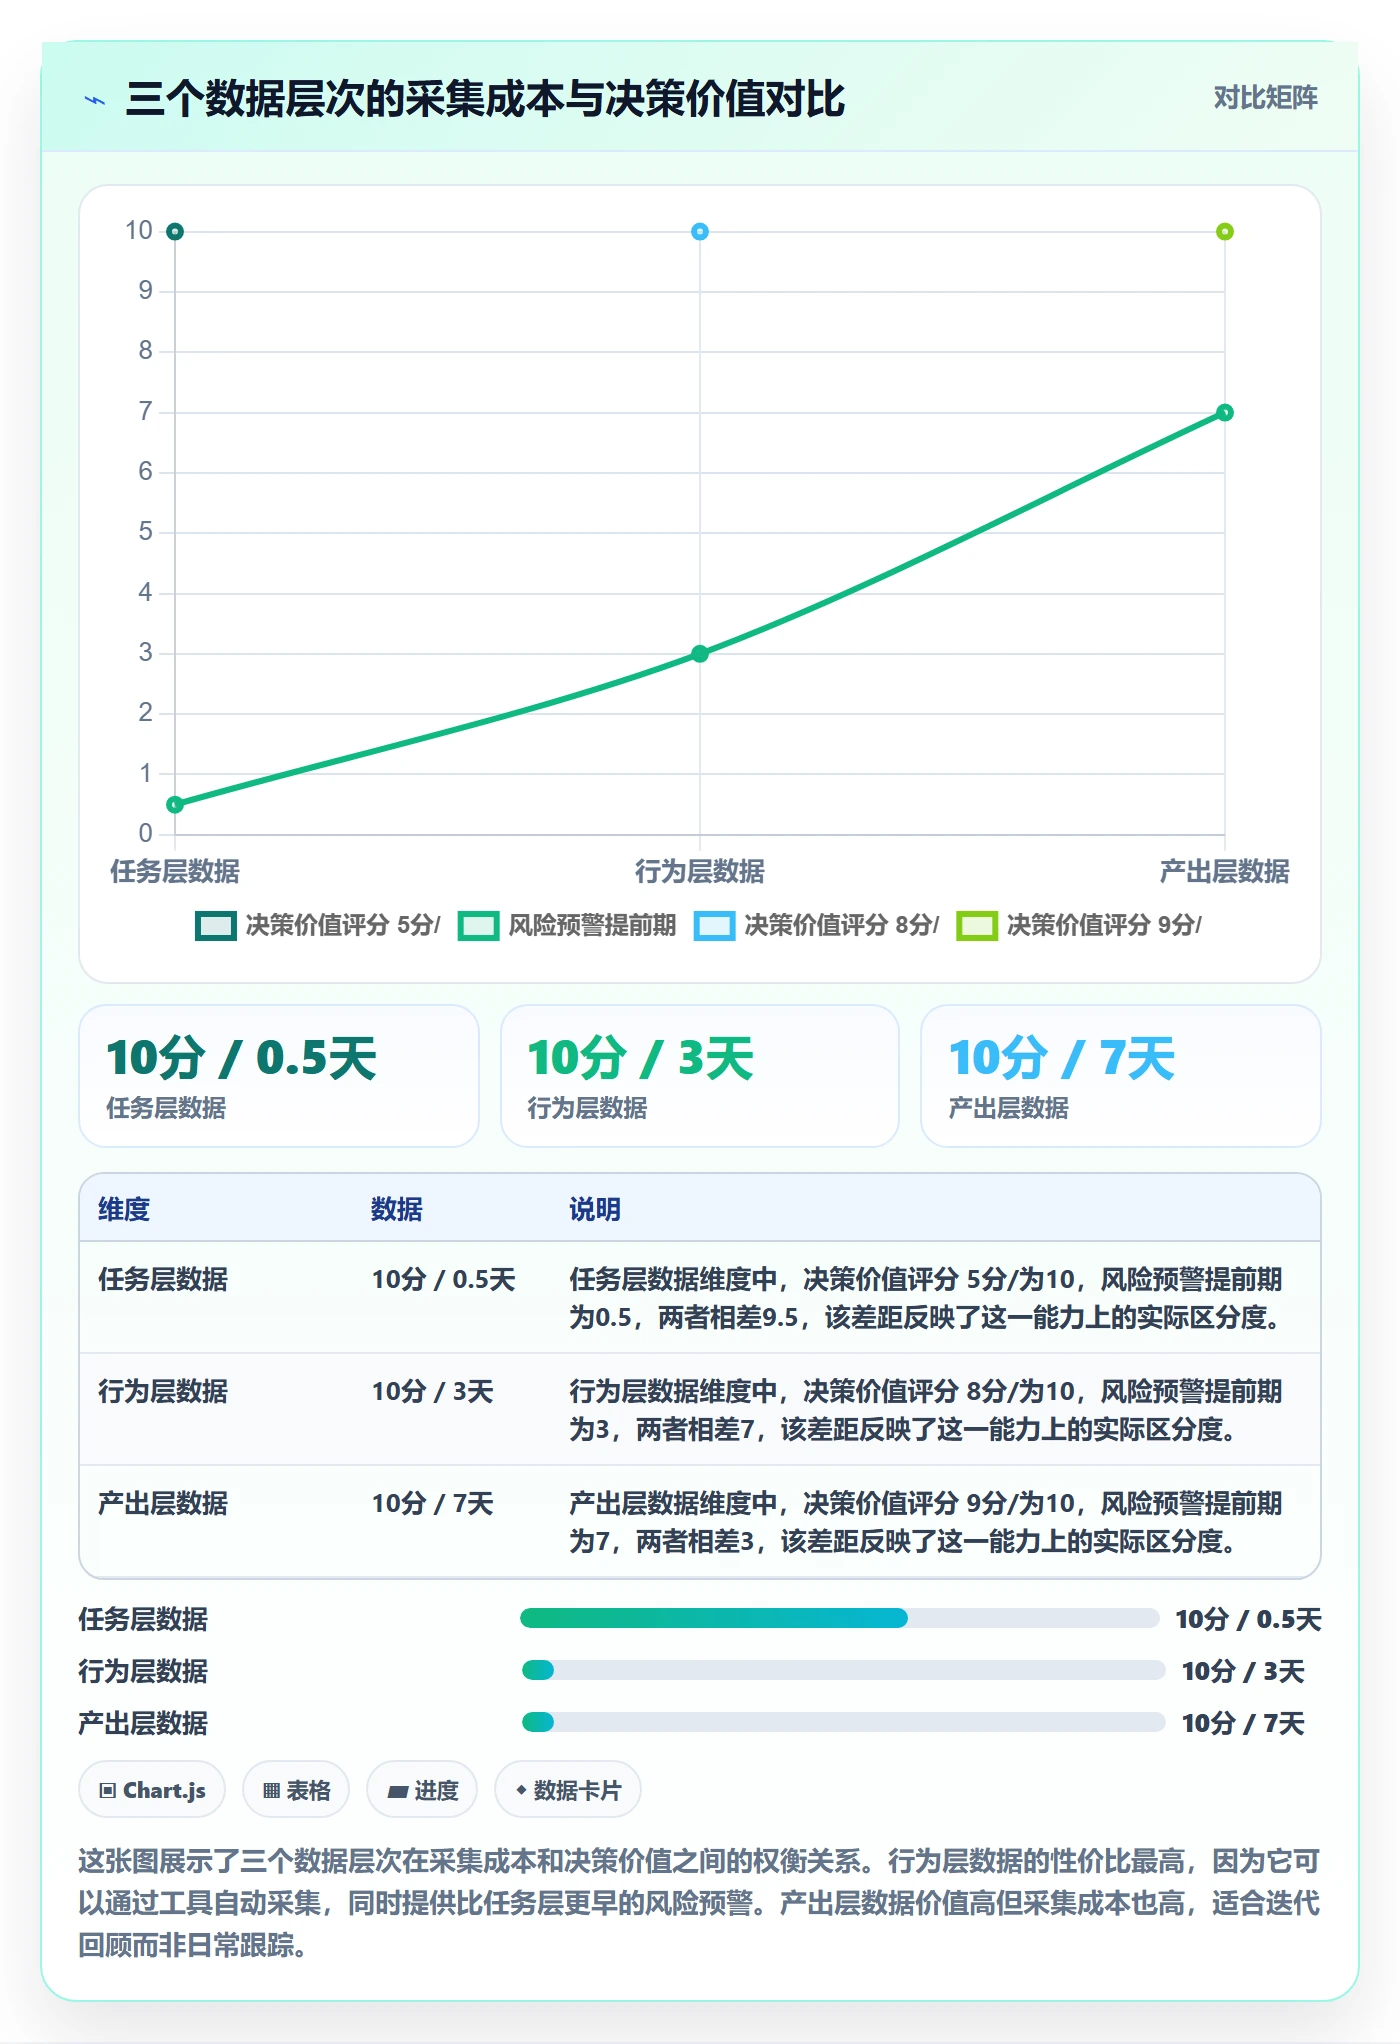This screenshot has width=1400, height=2044.
Task: Select the Chart.js tag
Action: click(152, 1790)
